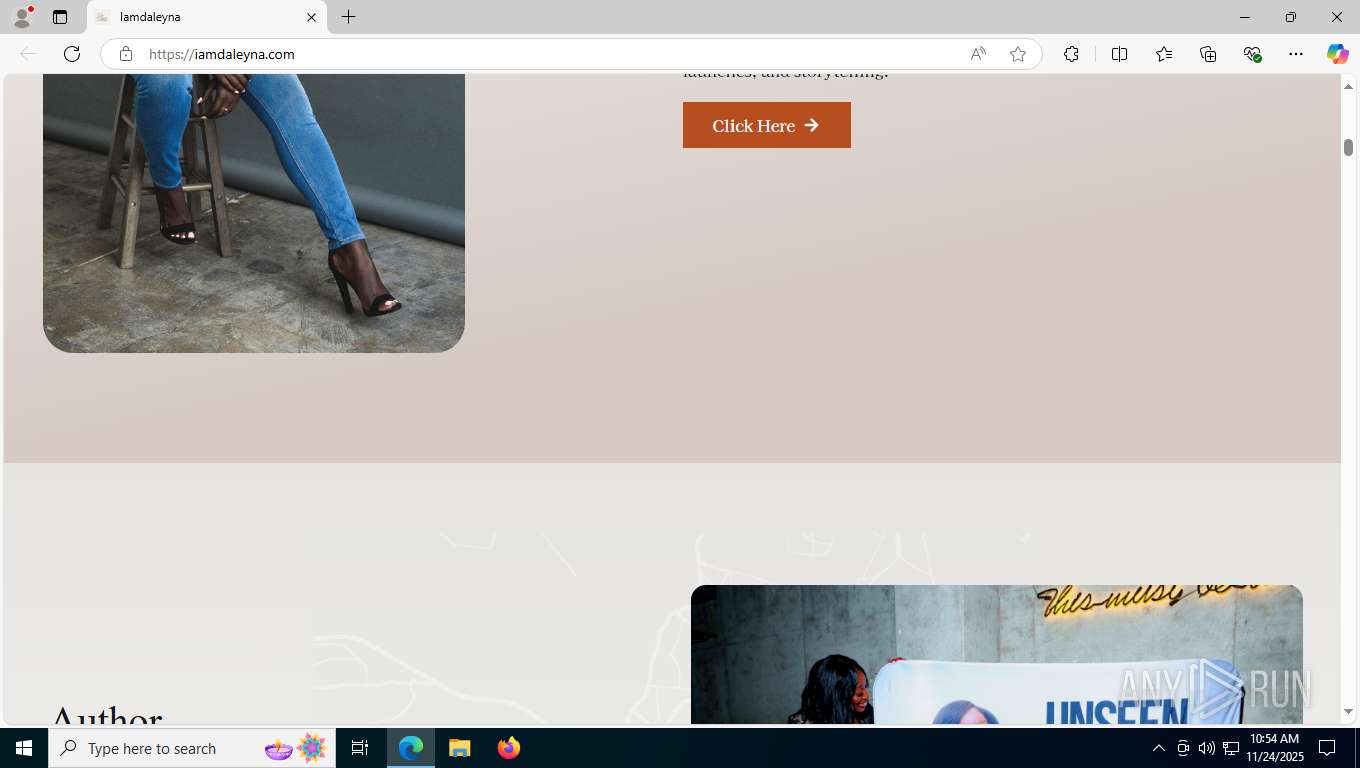
Task: Open File Explorer from the taskbar
Action: 459,748
